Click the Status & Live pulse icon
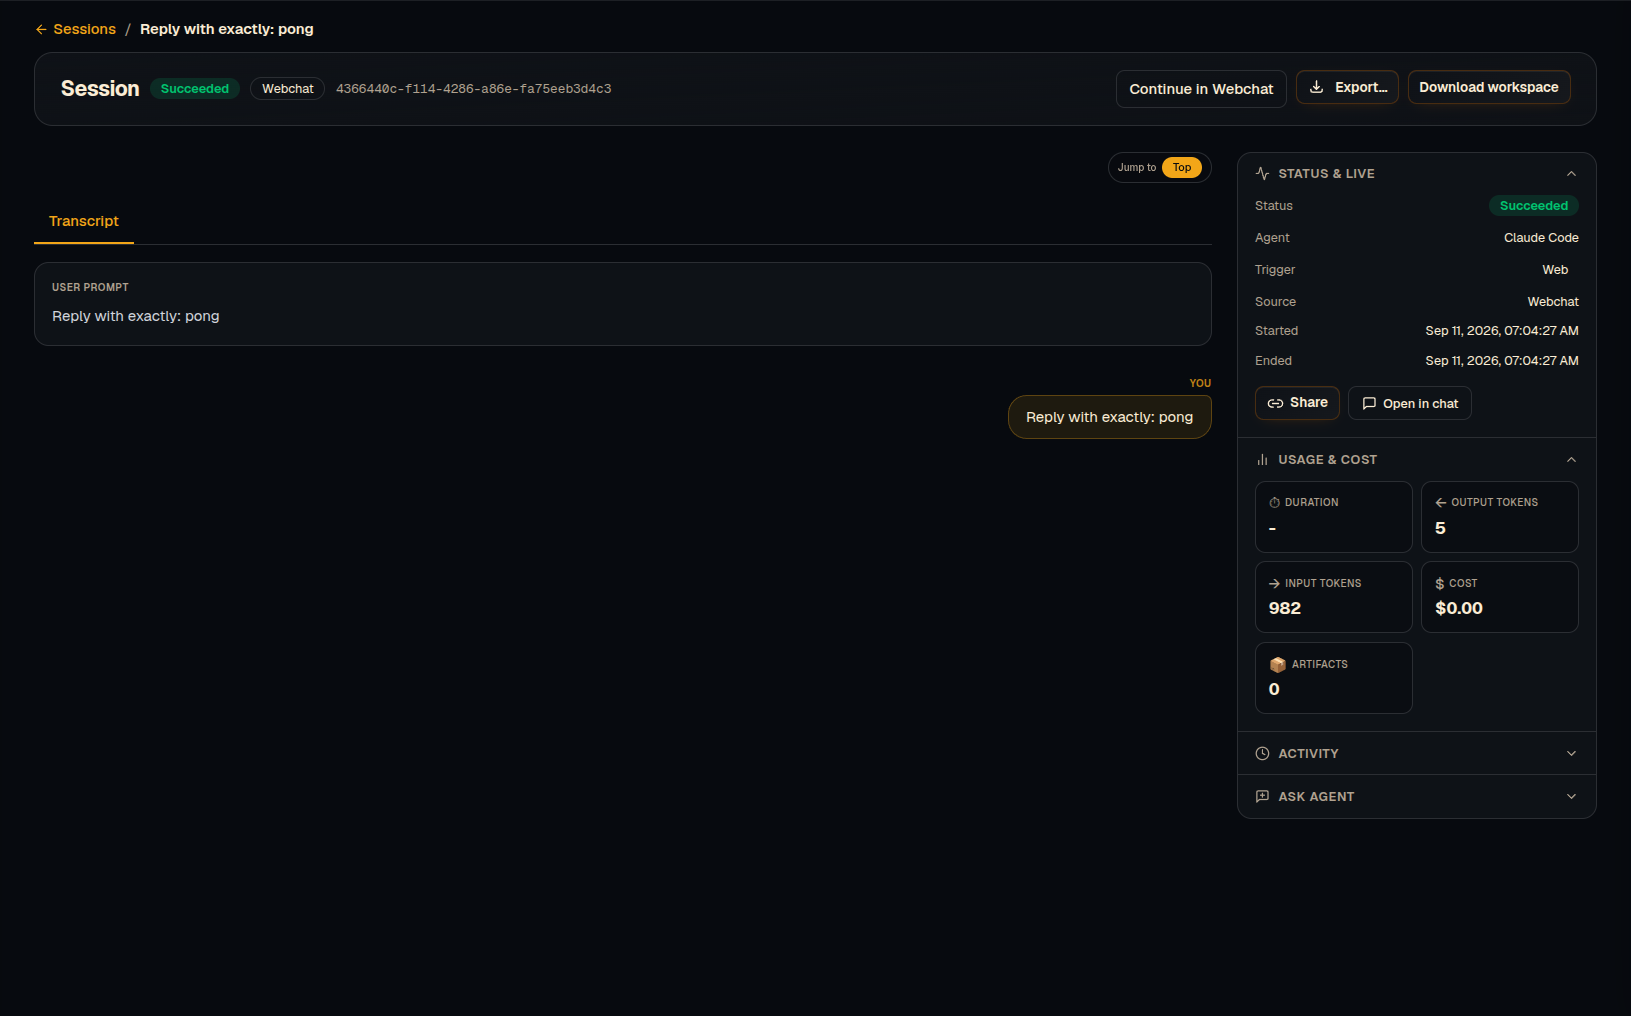The image size is (1631, 1016). pos(1262,173)
